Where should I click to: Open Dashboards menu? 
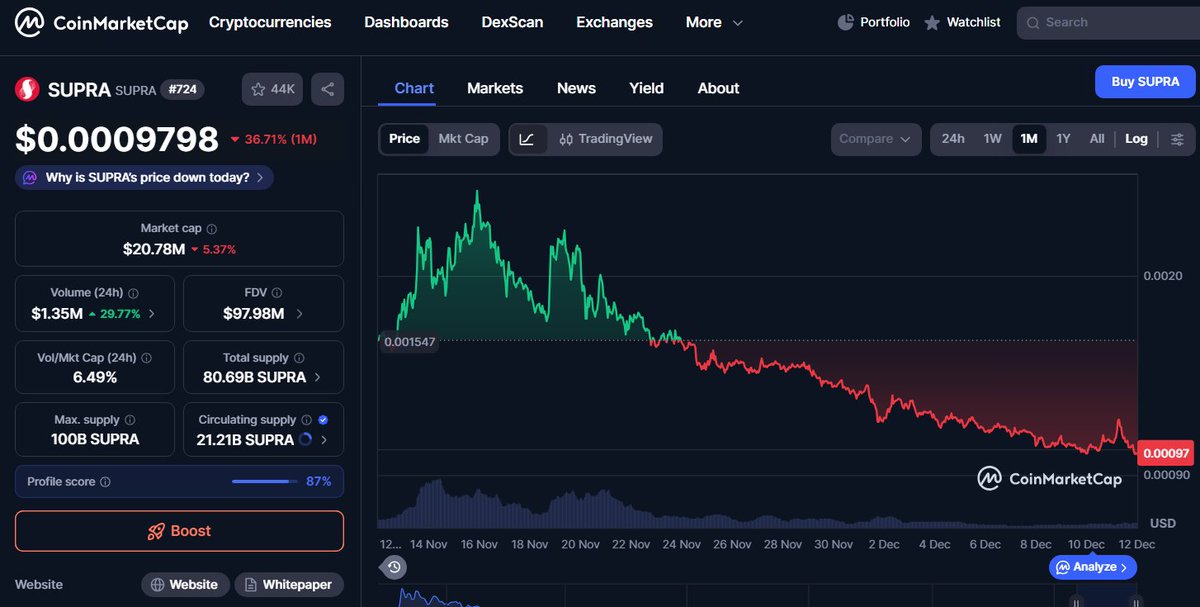coord(406,22)
